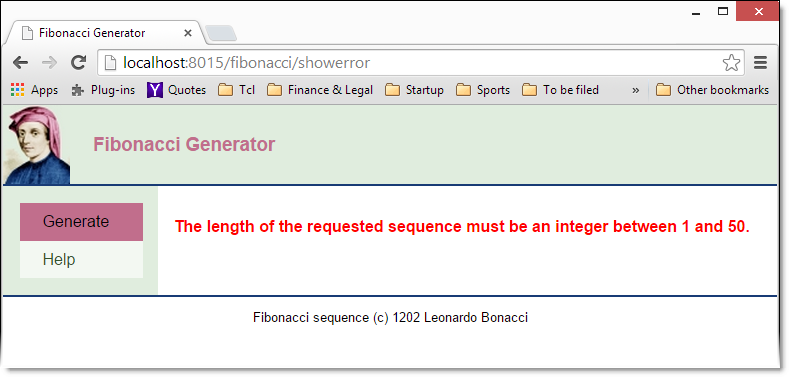789x377 pixels.
Task: Expand the Sports bookmarks folder
Action: click(483, 90)
